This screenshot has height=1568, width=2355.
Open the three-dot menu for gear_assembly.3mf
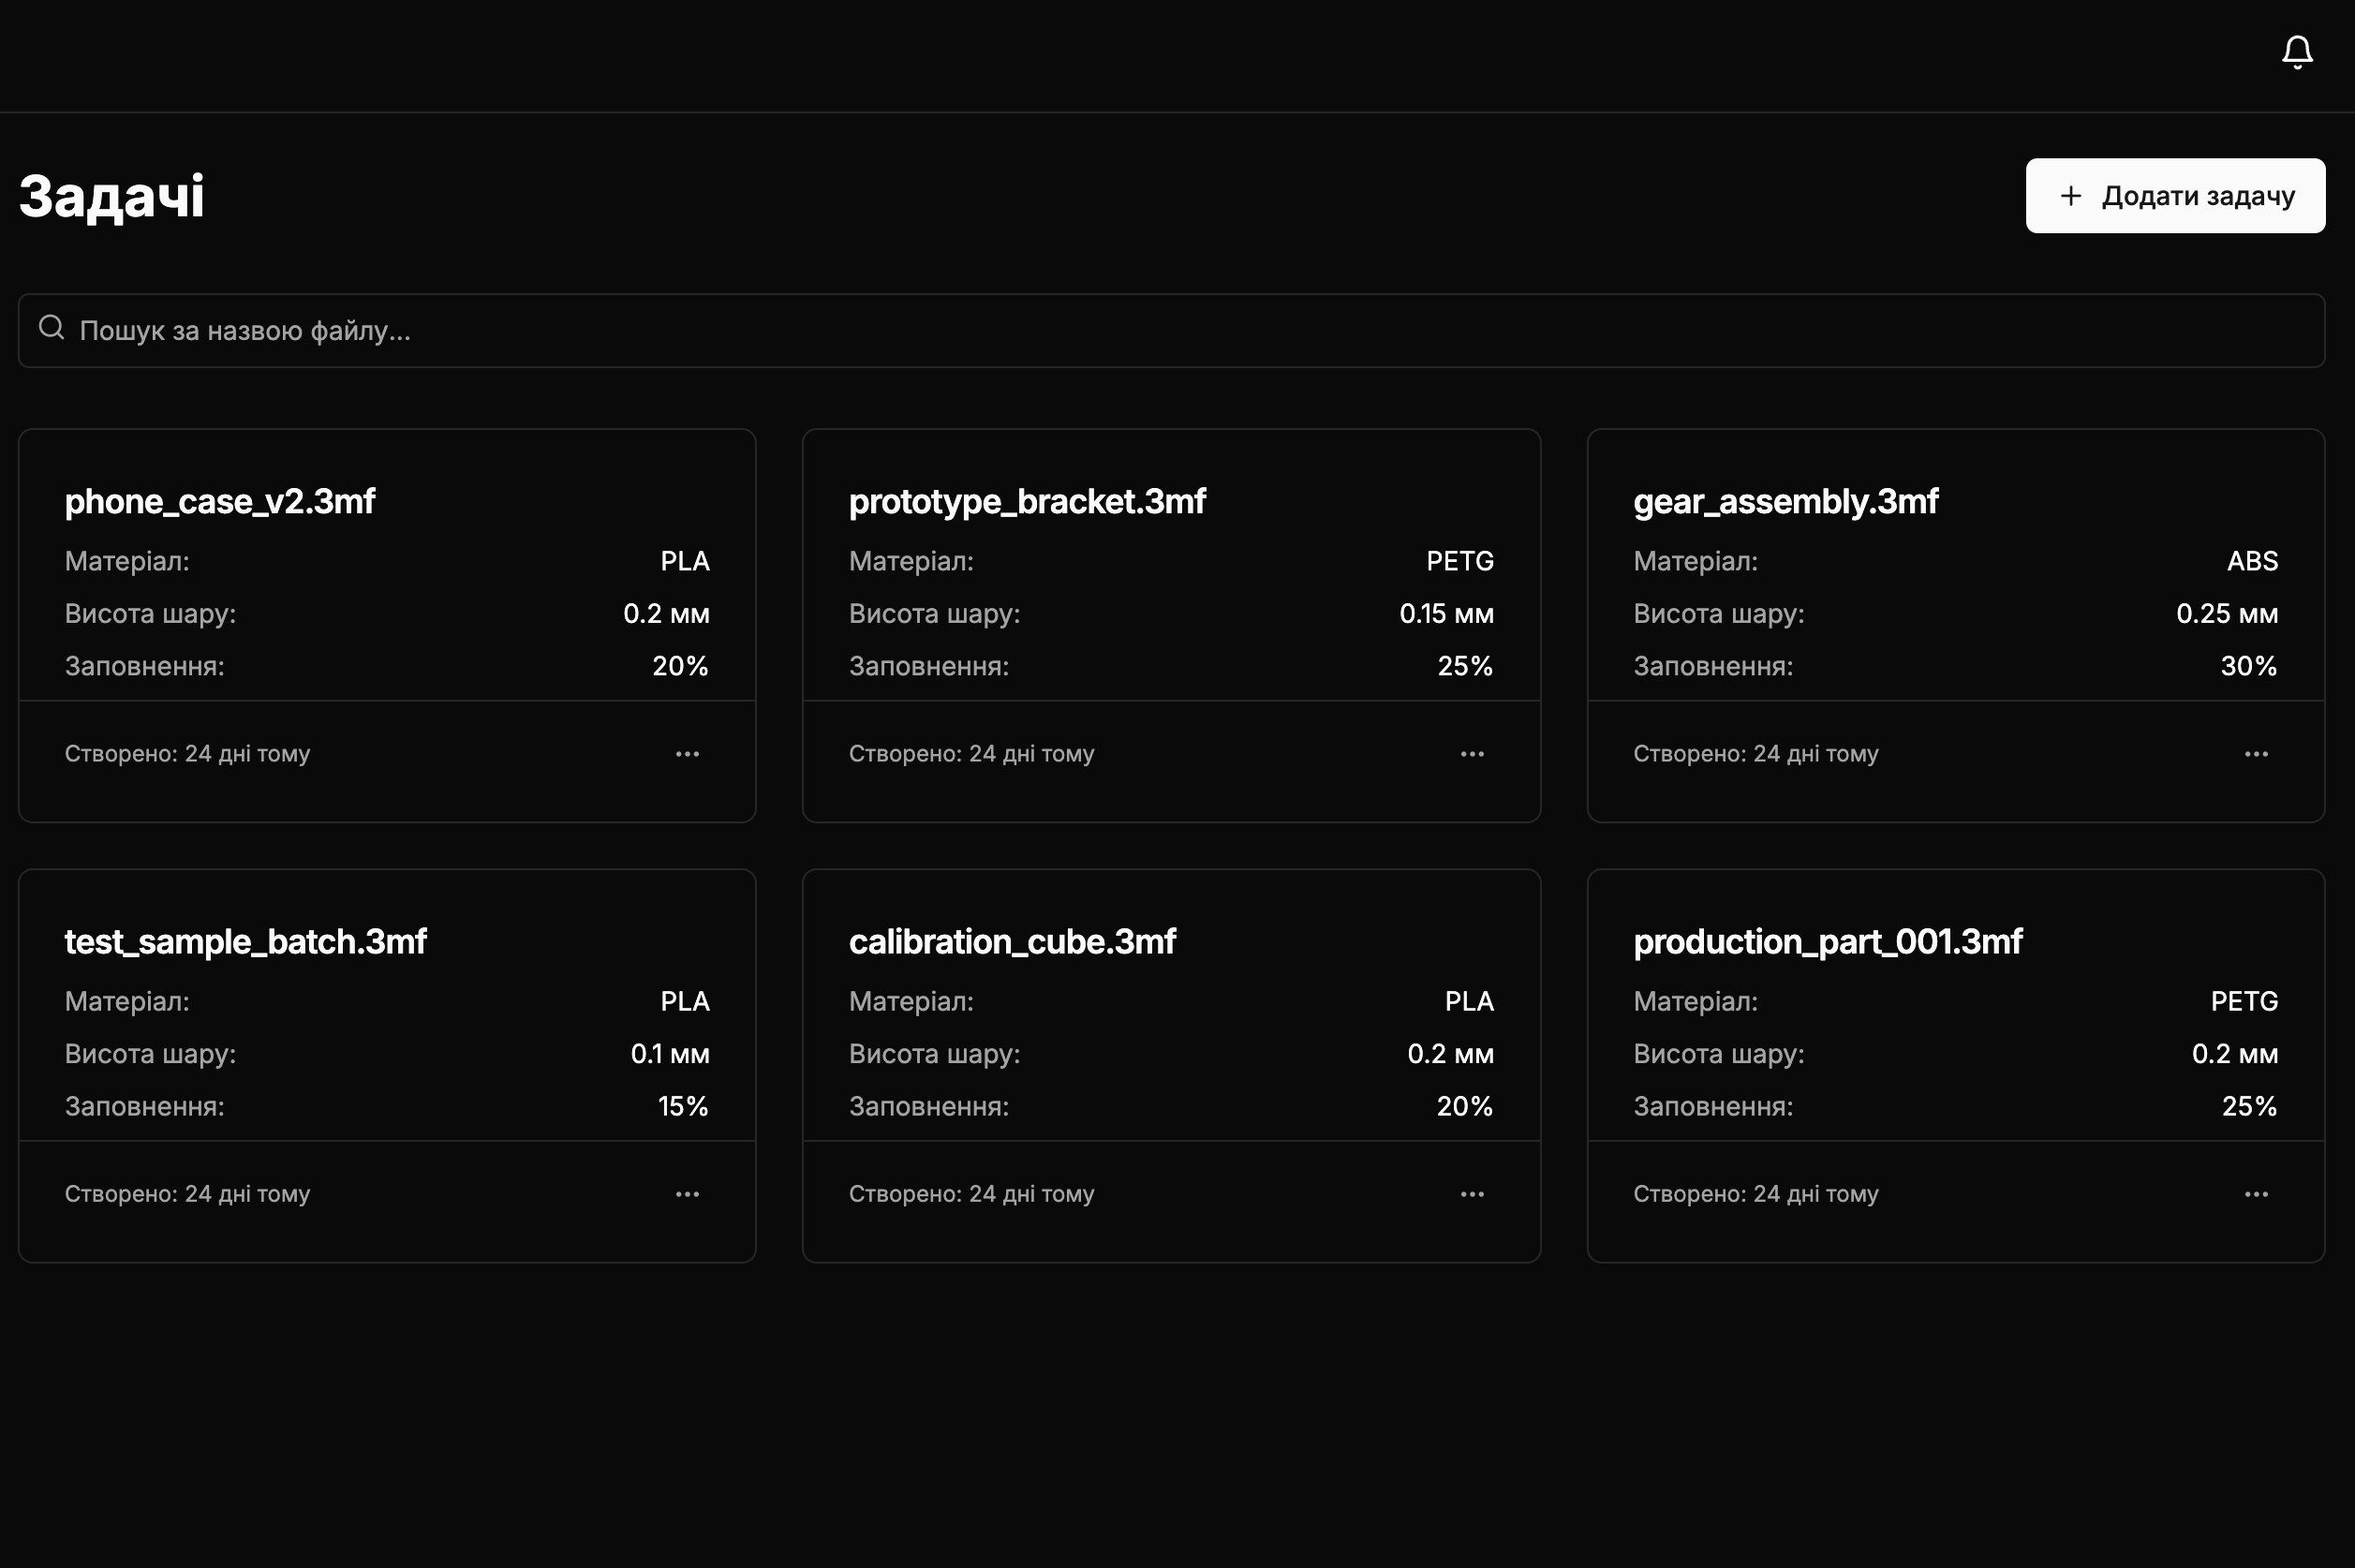2256,754
